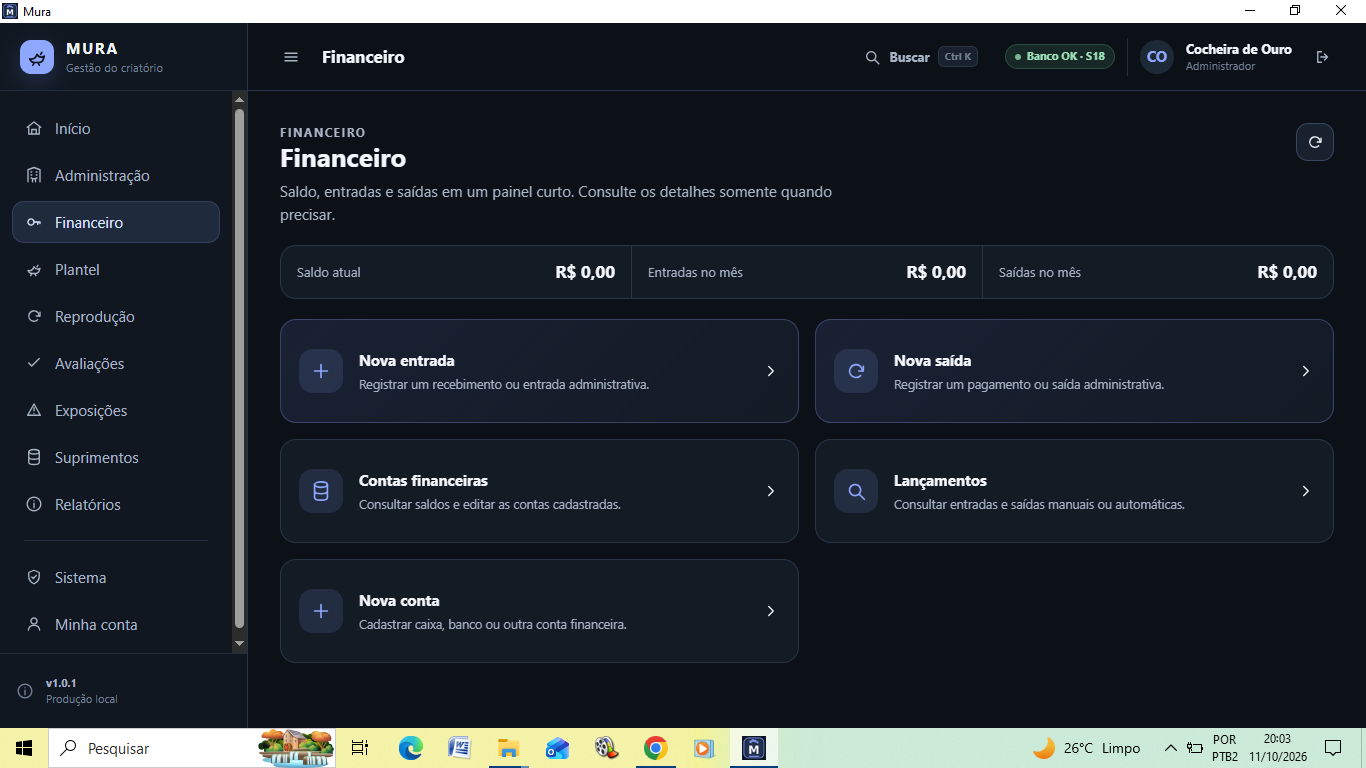Screen dimensions: 1366x768
Task: Open Microsoft Edge from the taskbar
Action: point(410,748)
